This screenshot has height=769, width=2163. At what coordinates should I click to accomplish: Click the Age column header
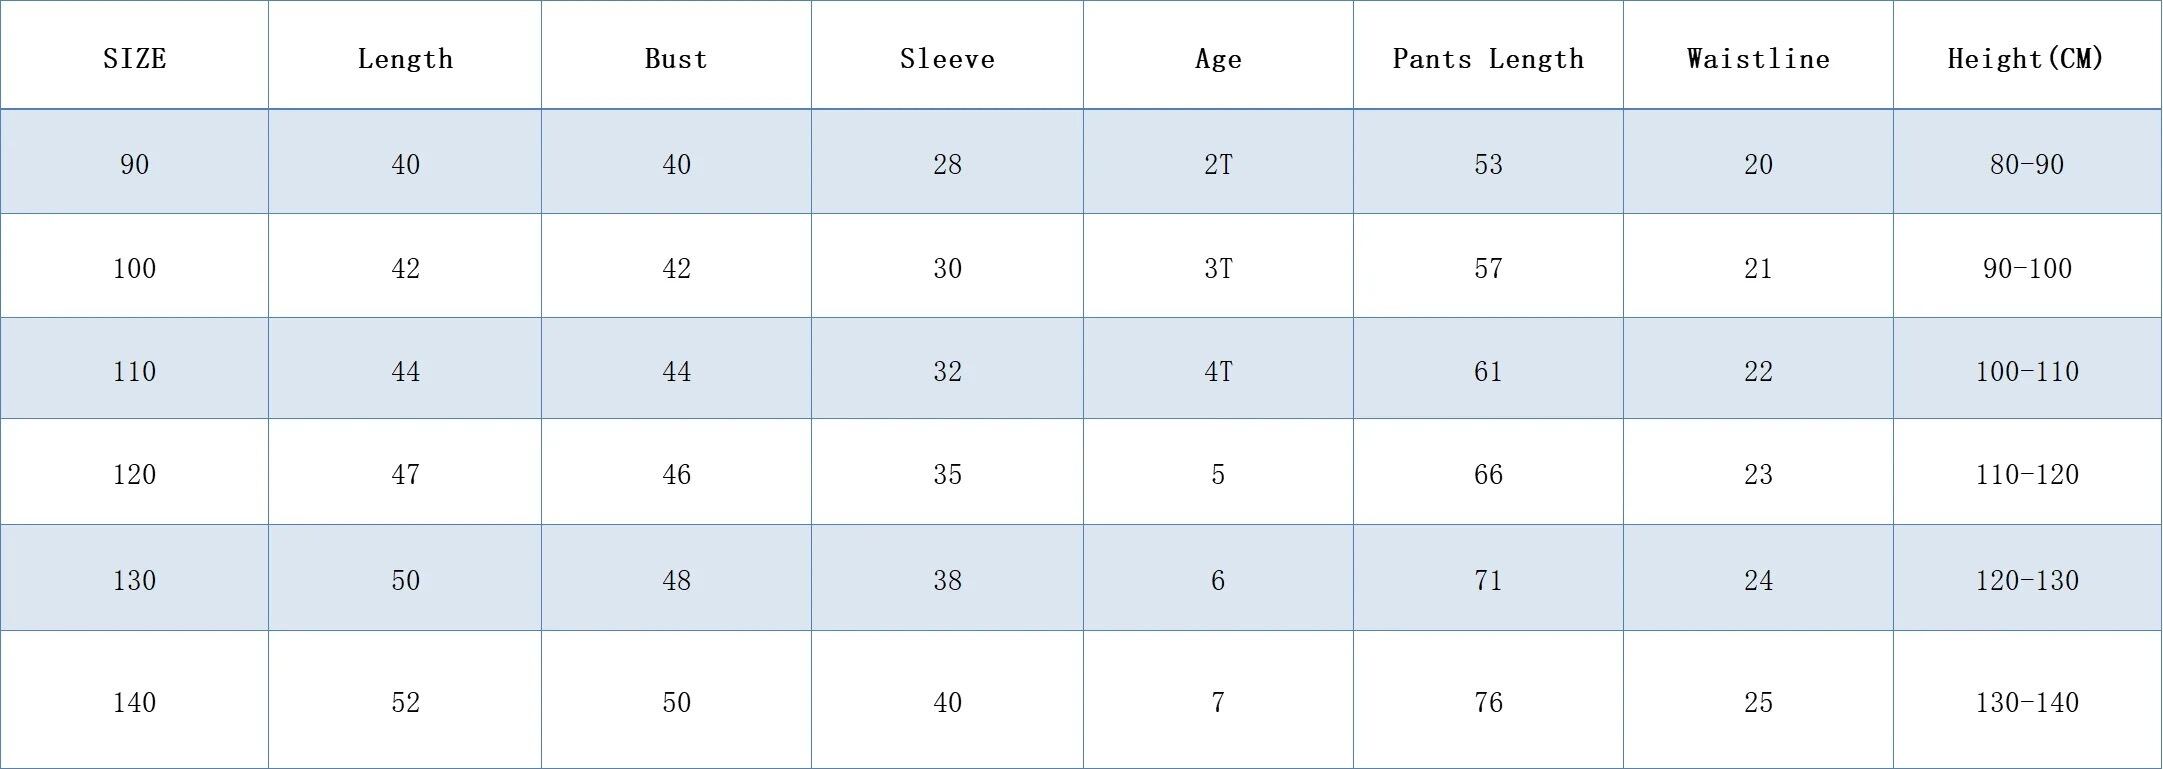click(1218, 58)
